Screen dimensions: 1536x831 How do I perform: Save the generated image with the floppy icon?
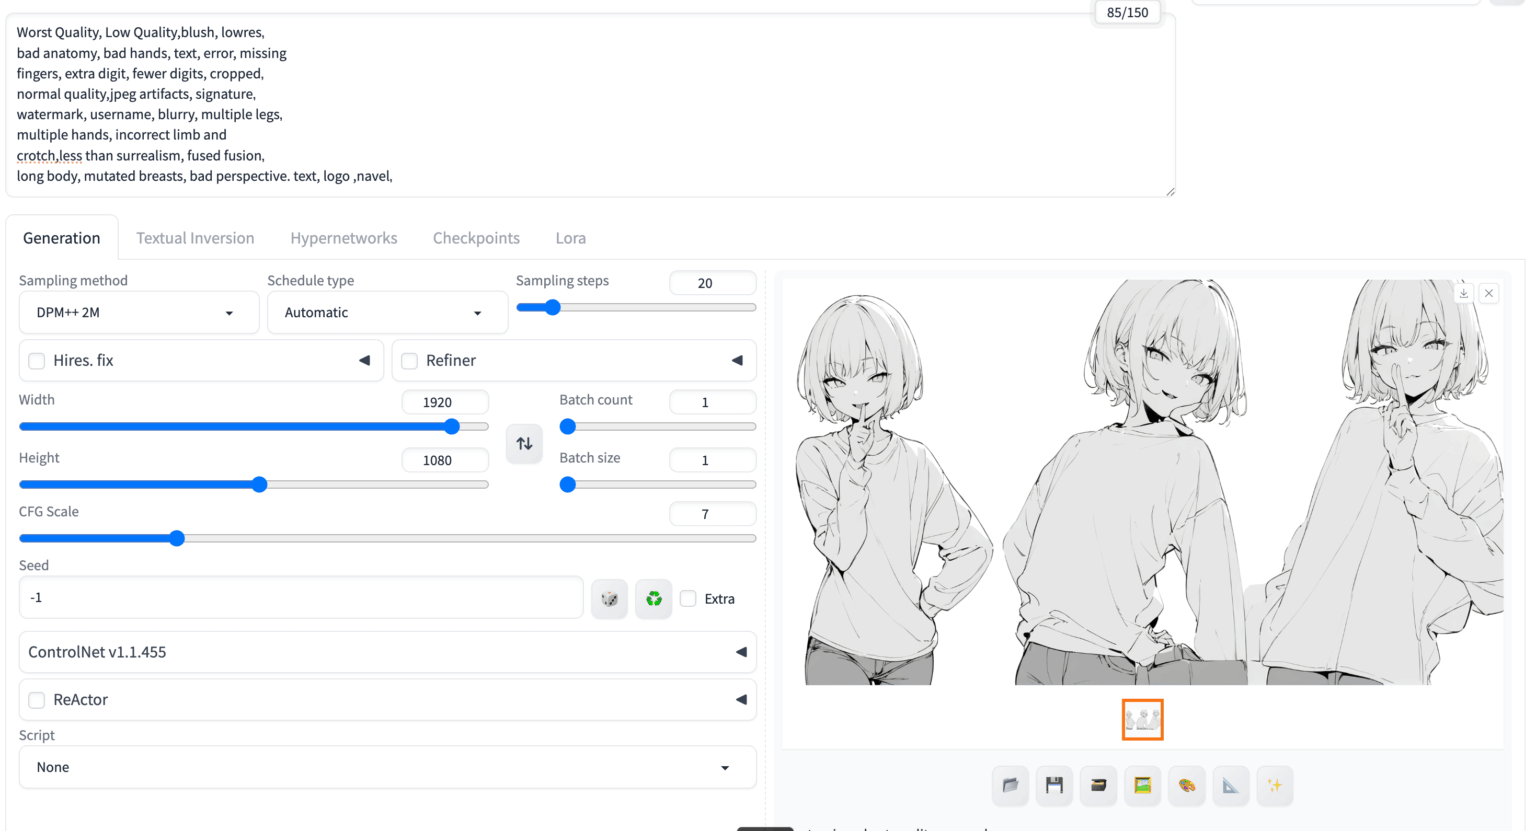1054,786
